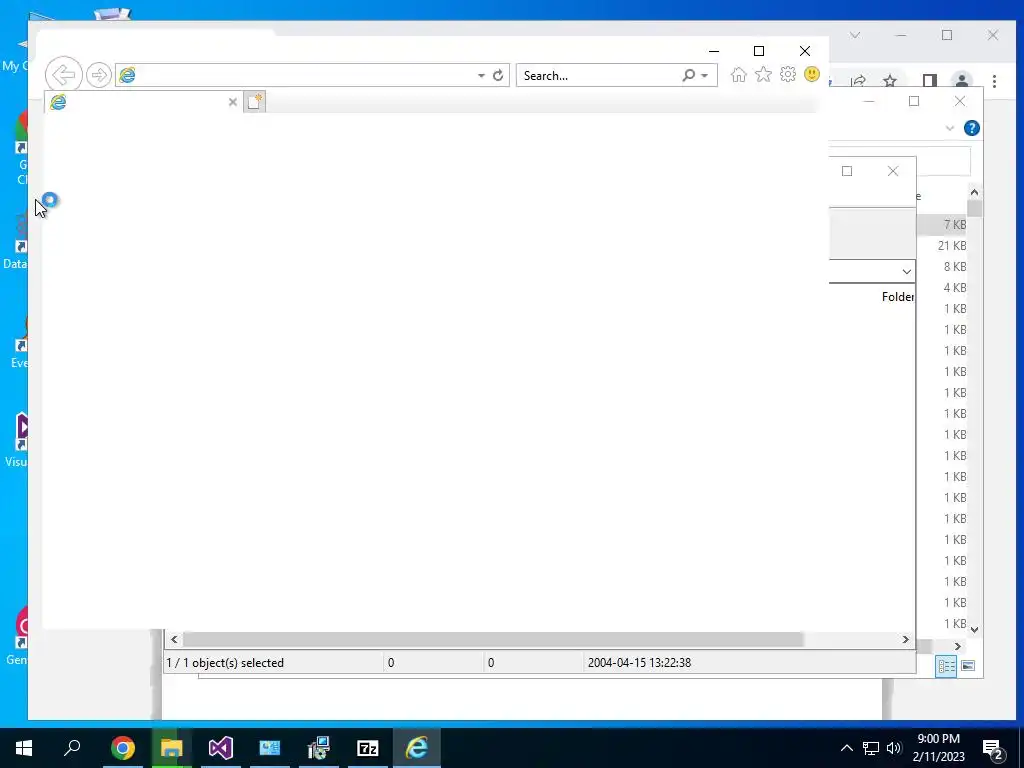1024x768 pixels.
Task: Open the 9:00 PM clock calendar
Action: click(x=939, y=748)
